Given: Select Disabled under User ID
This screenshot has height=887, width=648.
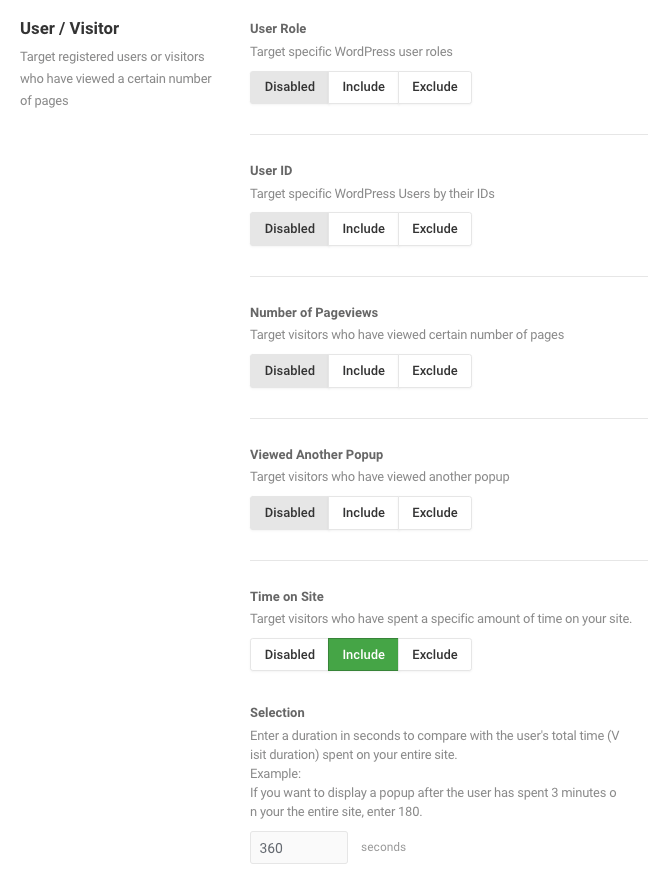Looking at the screenshot, I should 290,229.
